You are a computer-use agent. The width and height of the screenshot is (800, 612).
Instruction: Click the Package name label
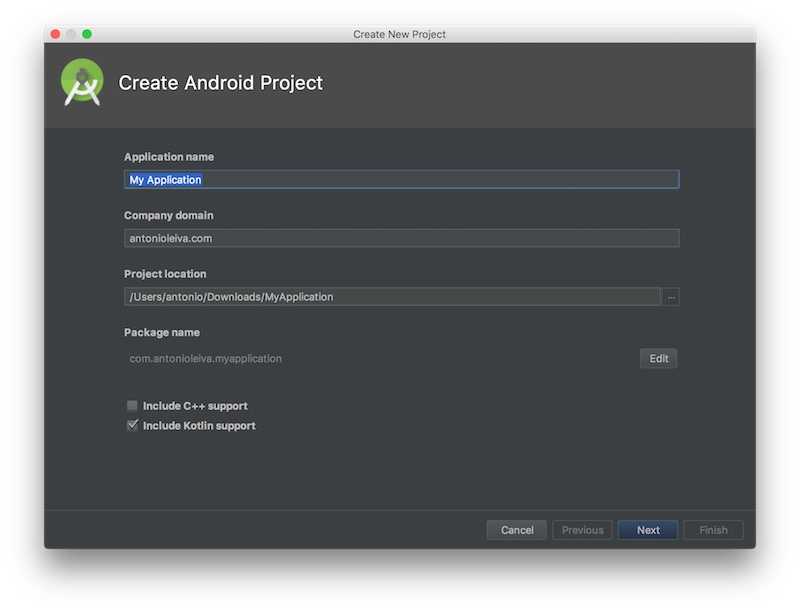coord(162,333)
